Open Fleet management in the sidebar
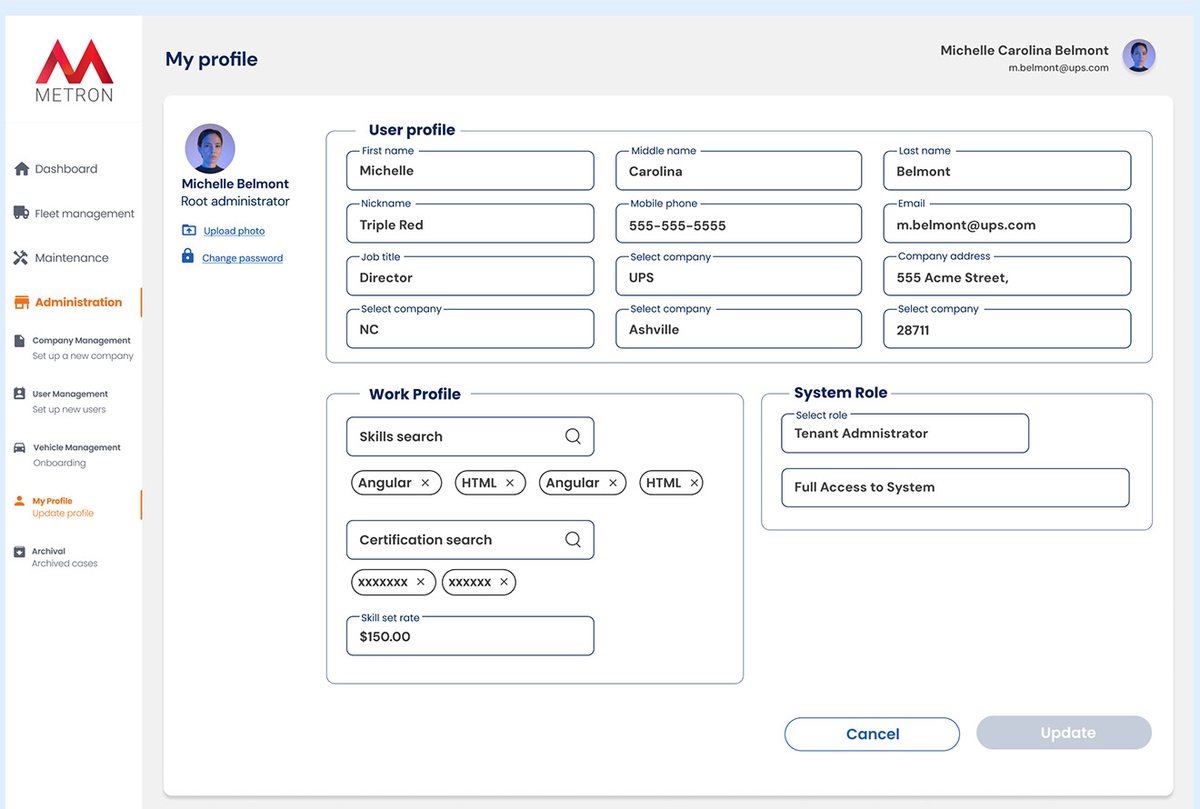1200x809 pixels. click(x=72, y=213)
